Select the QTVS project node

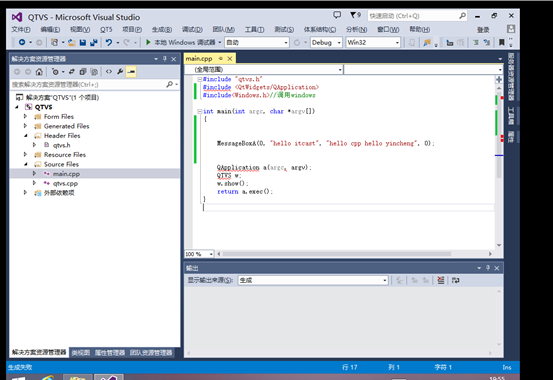(43, 107)
